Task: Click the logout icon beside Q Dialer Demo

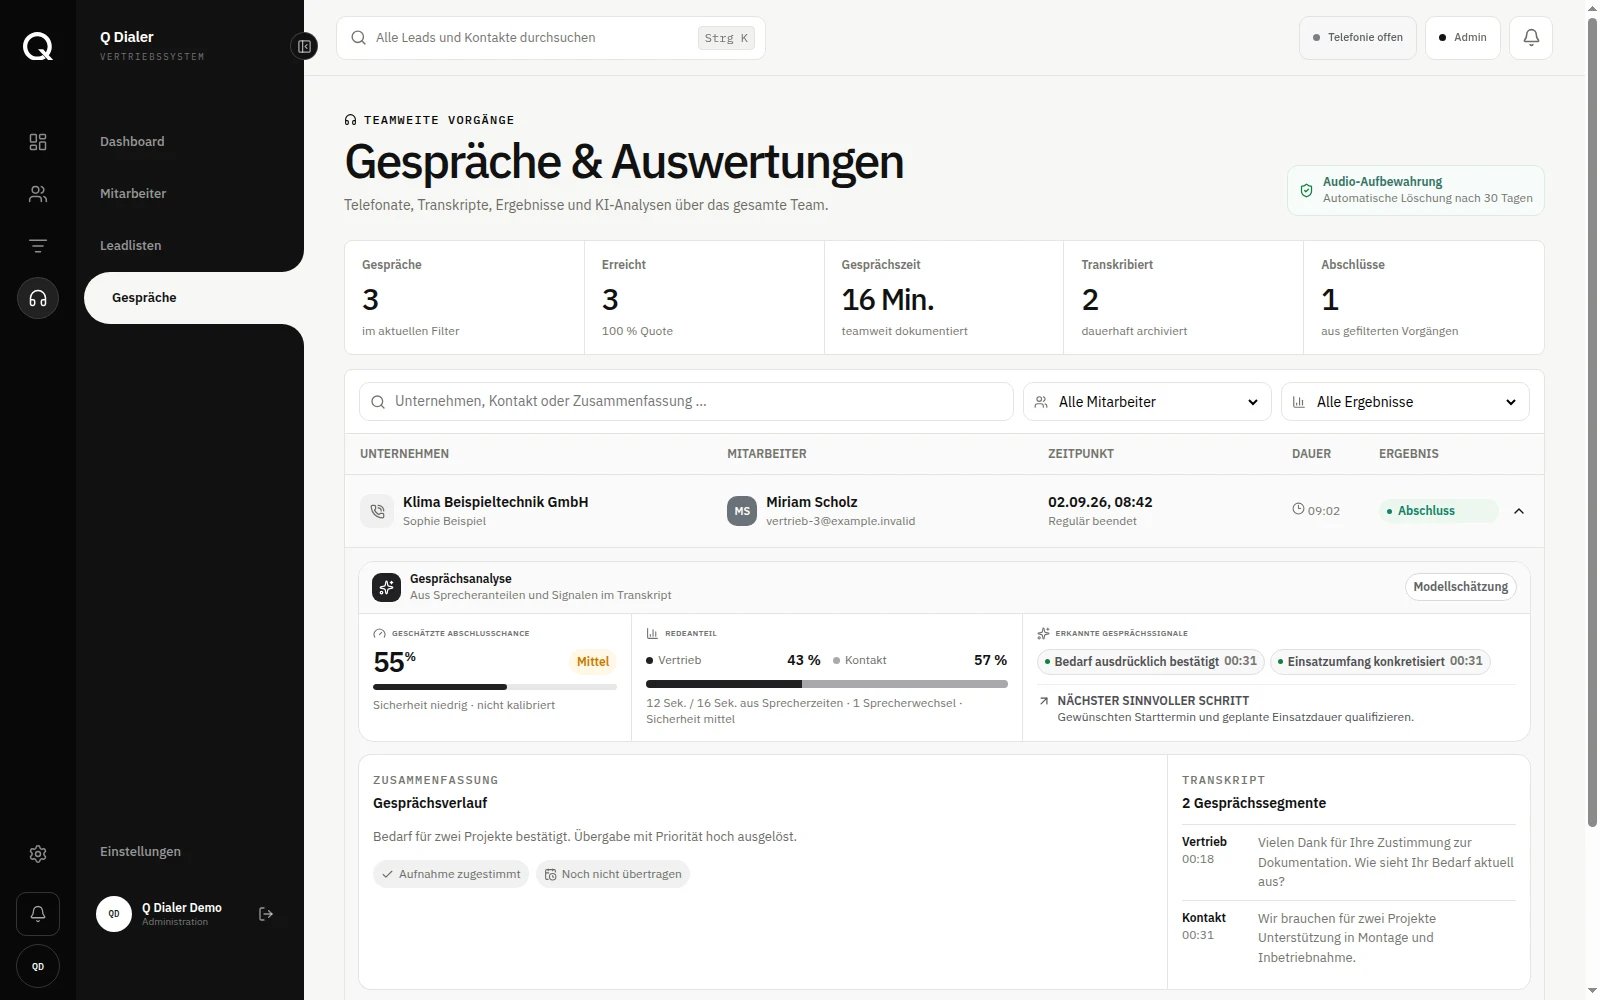Action: (266, 914)
